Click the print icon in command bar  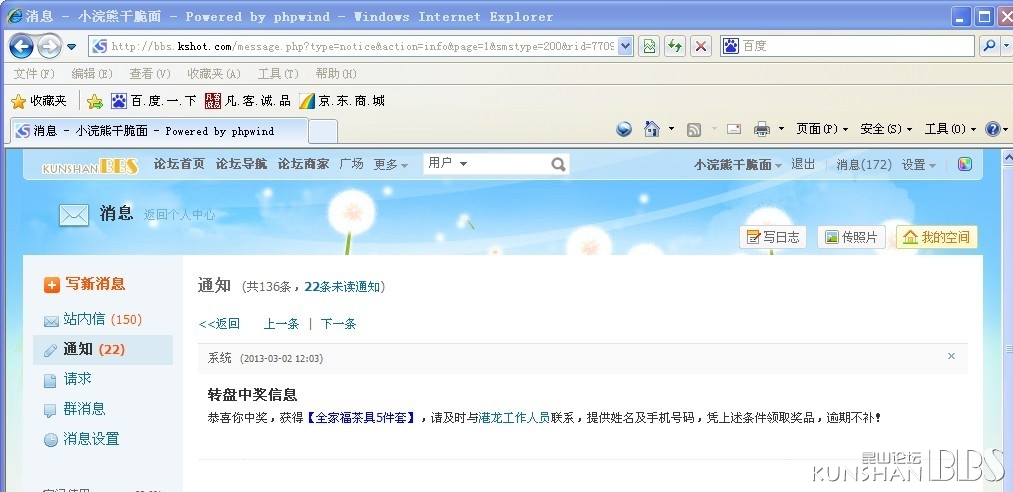point(761,129)
